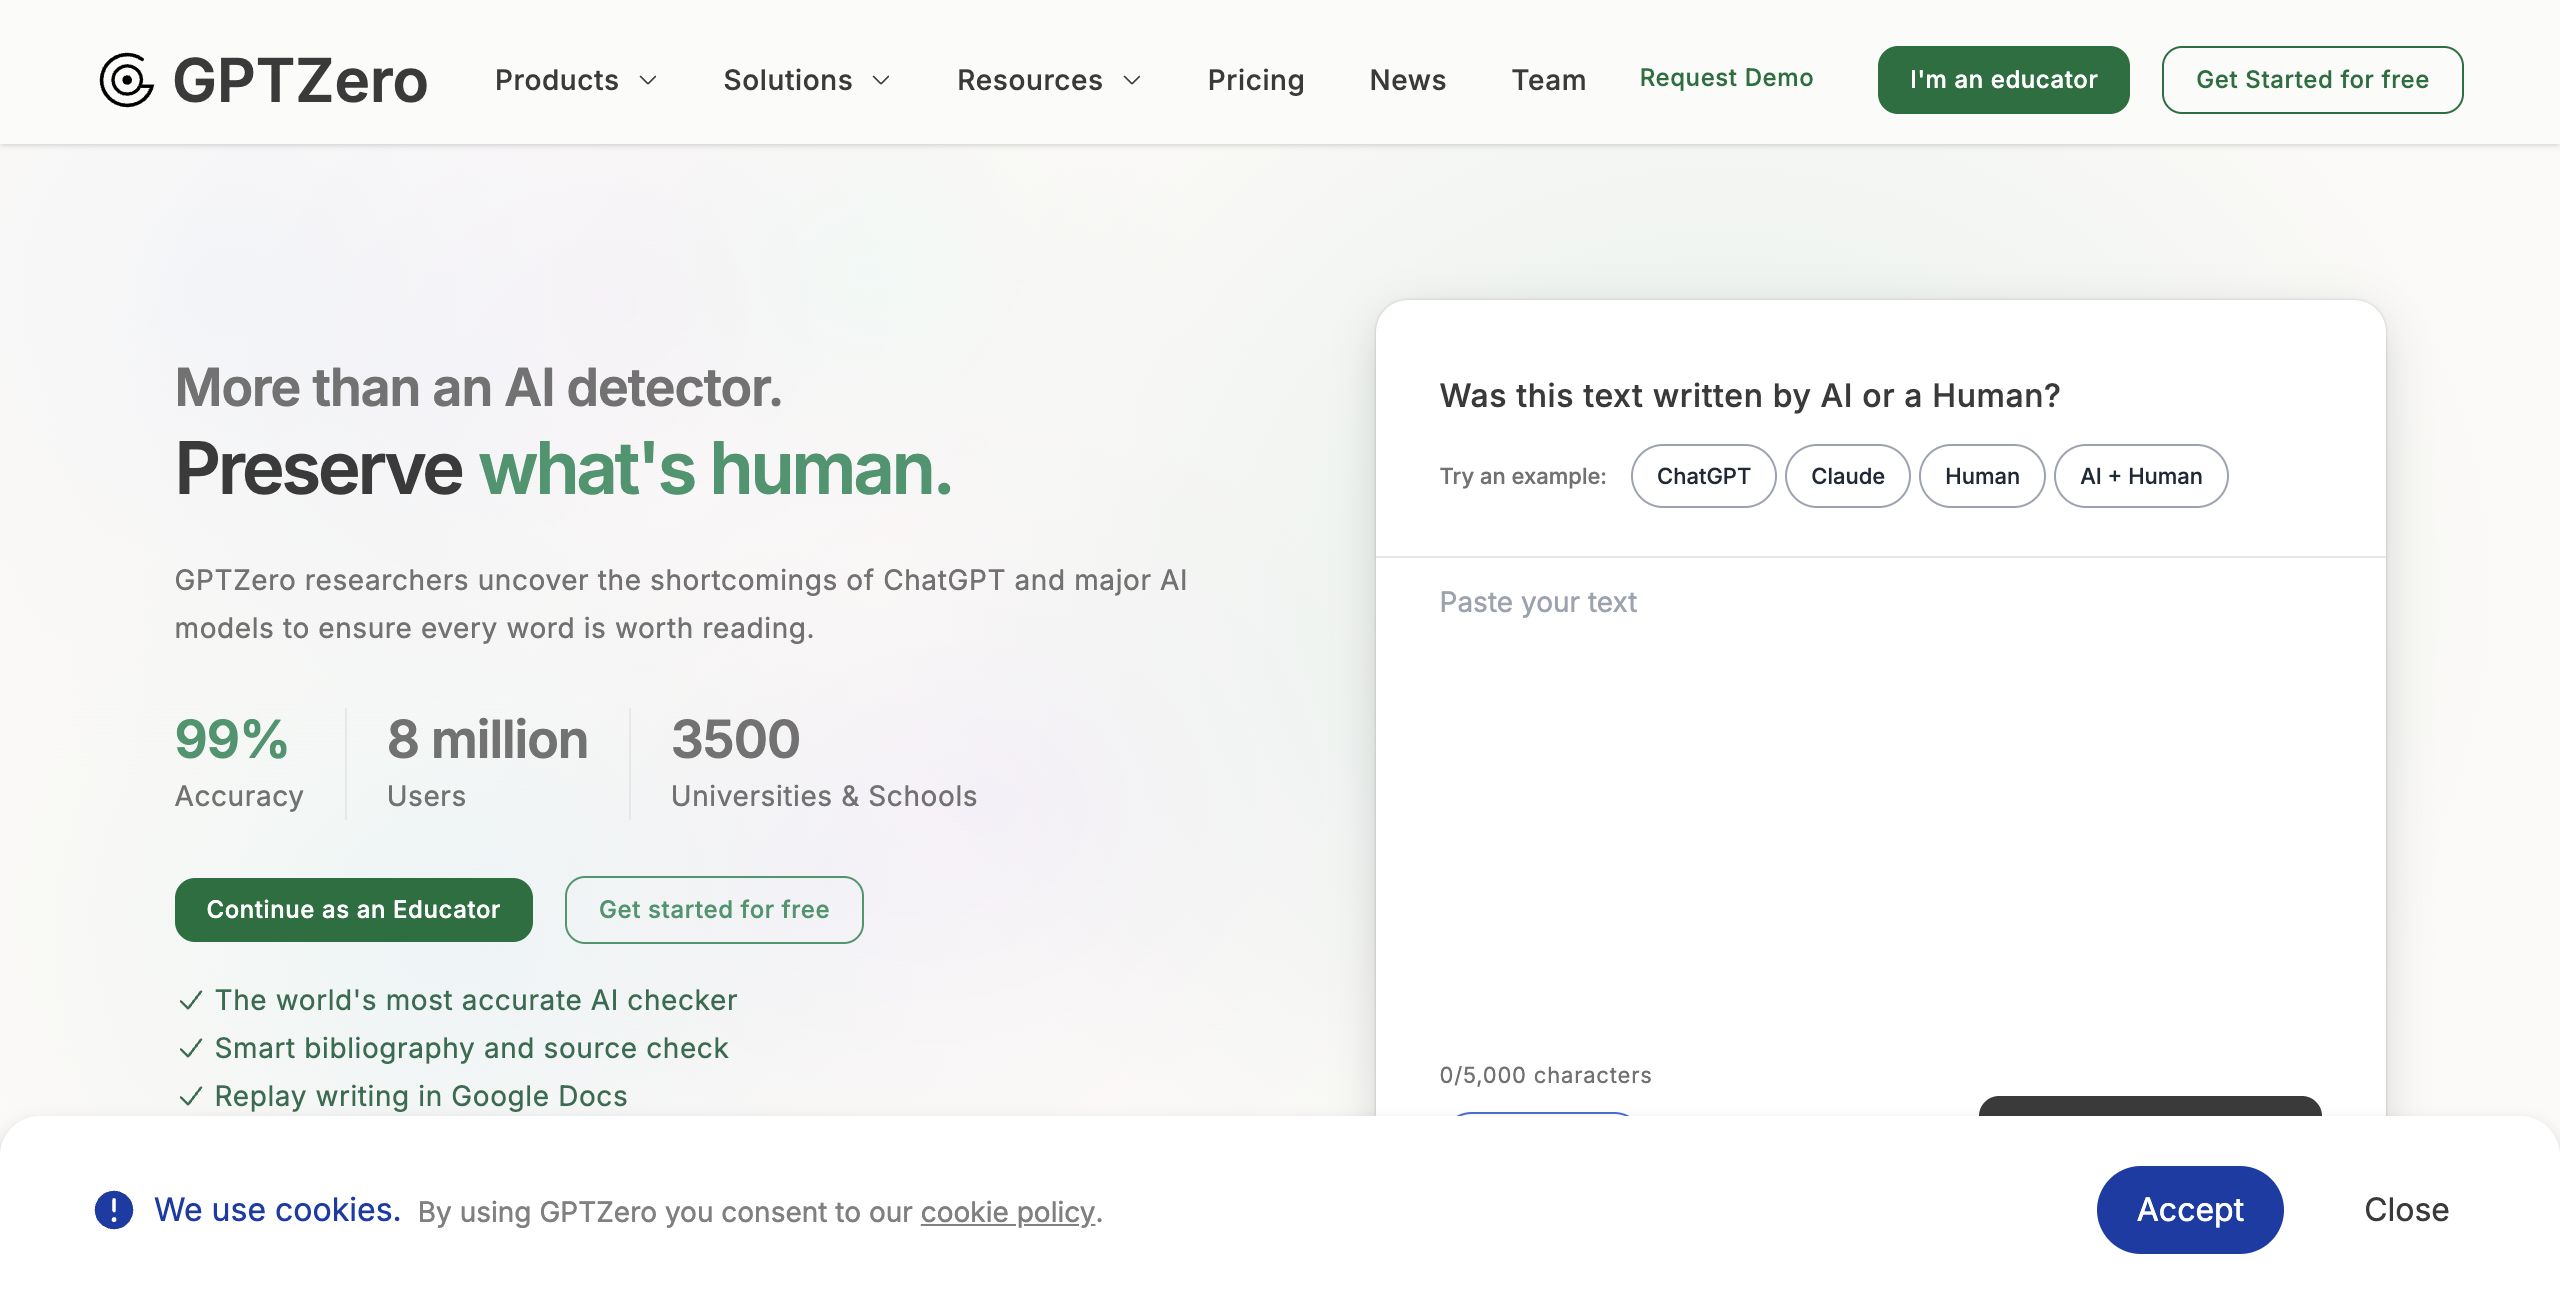Accept the cookies banner
Viewport: 2560px width, 1304px height.
[x=2190, y=1210]
